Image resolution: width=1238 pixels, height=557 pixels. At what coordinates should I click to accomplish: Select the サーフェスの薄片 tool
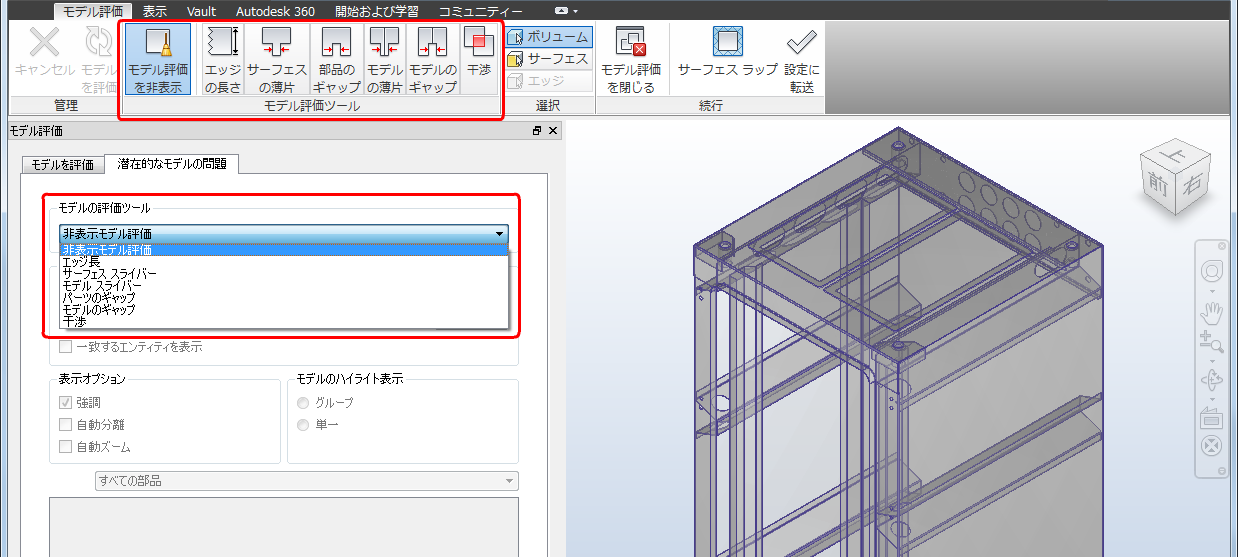tap(276, 59)
